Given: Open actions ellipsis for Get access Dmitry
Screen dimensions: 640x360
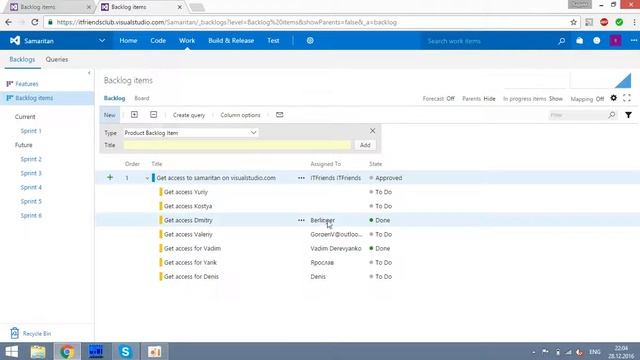Looking at the screenshot, I should pos(301,220).
